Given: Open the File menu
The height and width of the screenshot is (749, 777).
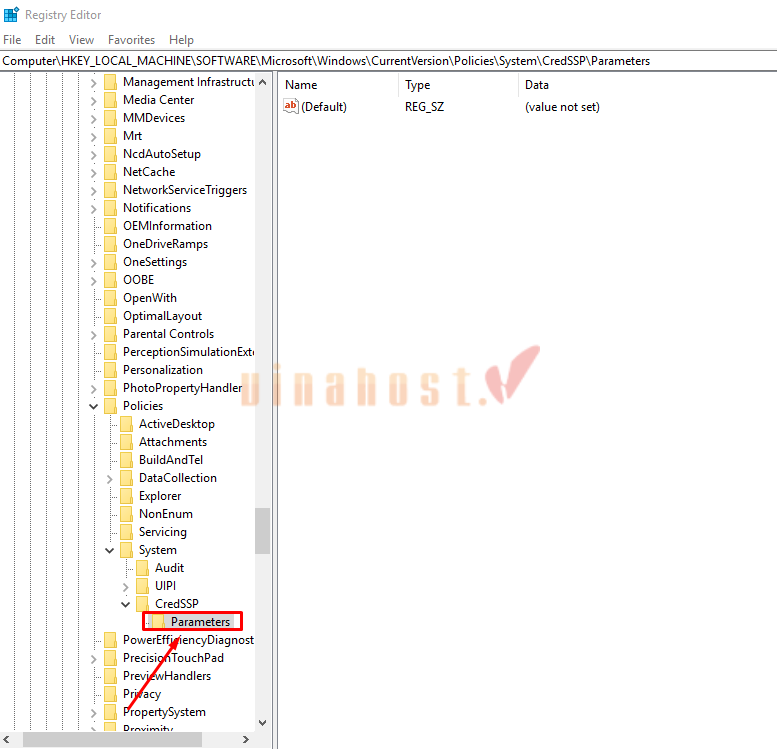Looking at the screenshot, I should coord(12,40).
